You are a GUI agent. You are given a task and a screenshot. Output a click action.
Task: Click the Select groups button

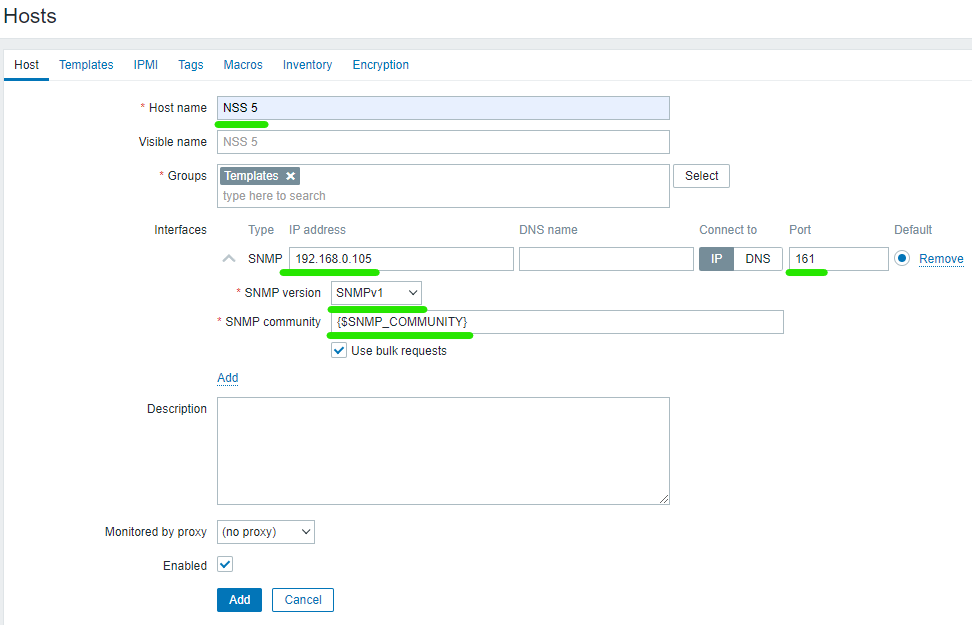click(x=701, y=176)
